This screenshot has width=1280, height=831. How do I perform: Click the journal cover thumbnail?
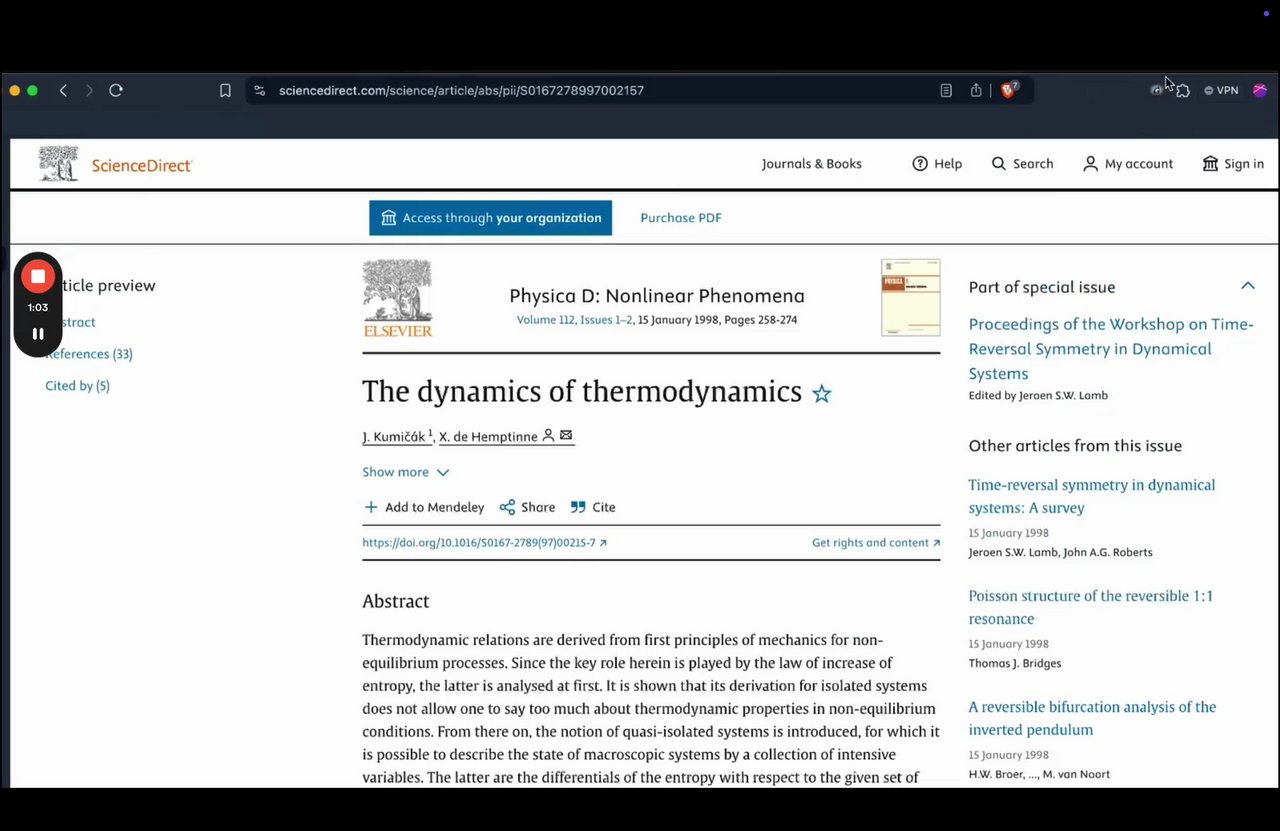(x=910, y=297)
